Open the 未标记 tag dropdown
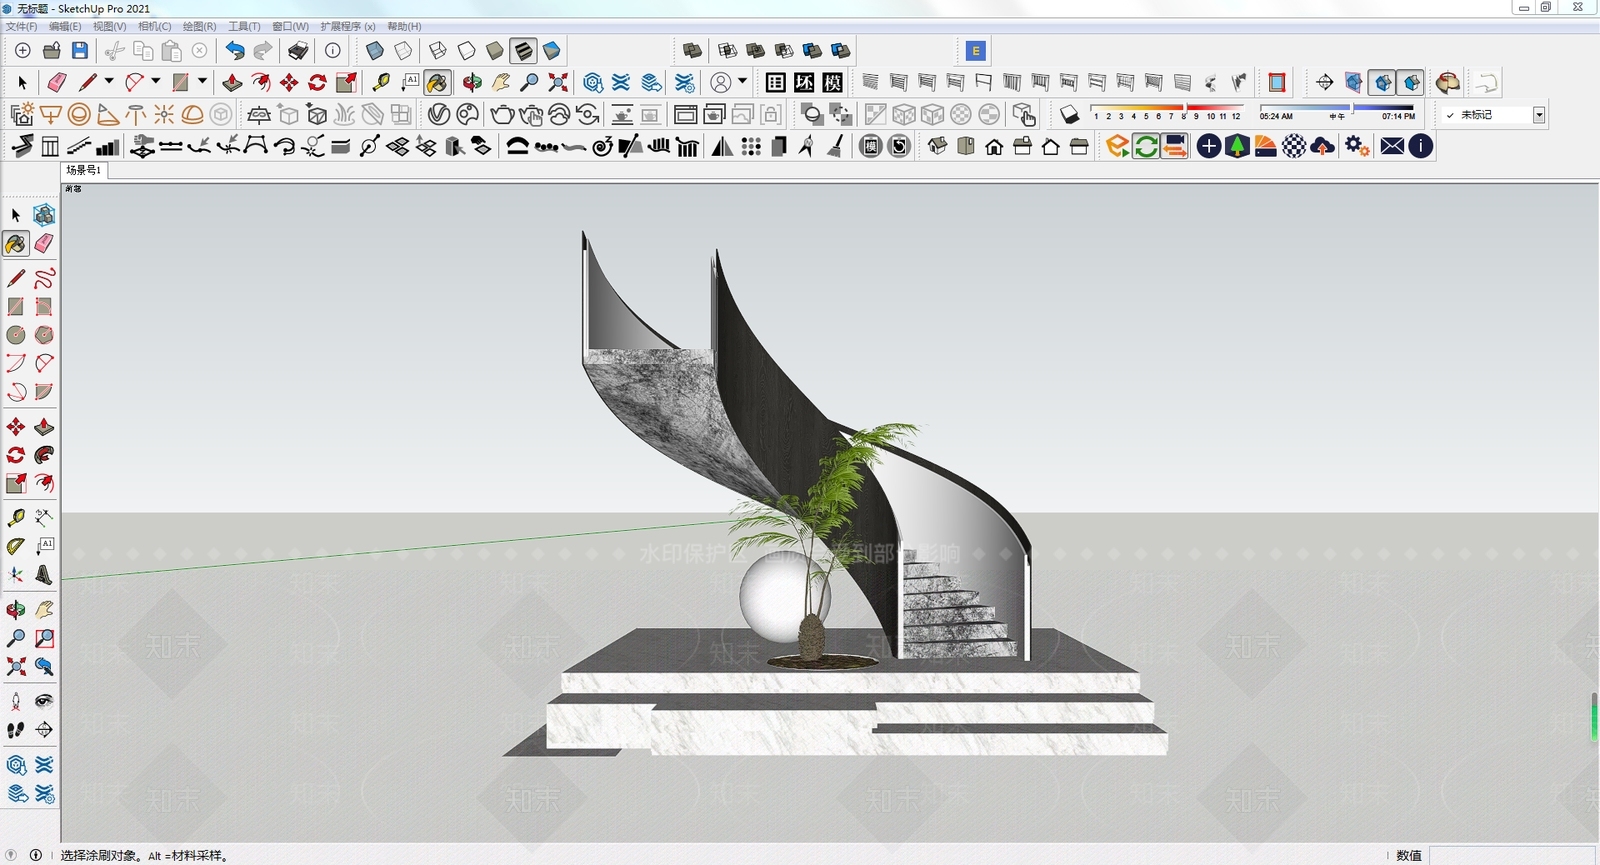The height and width of the screenshot is (865, 1600). 1539,115
